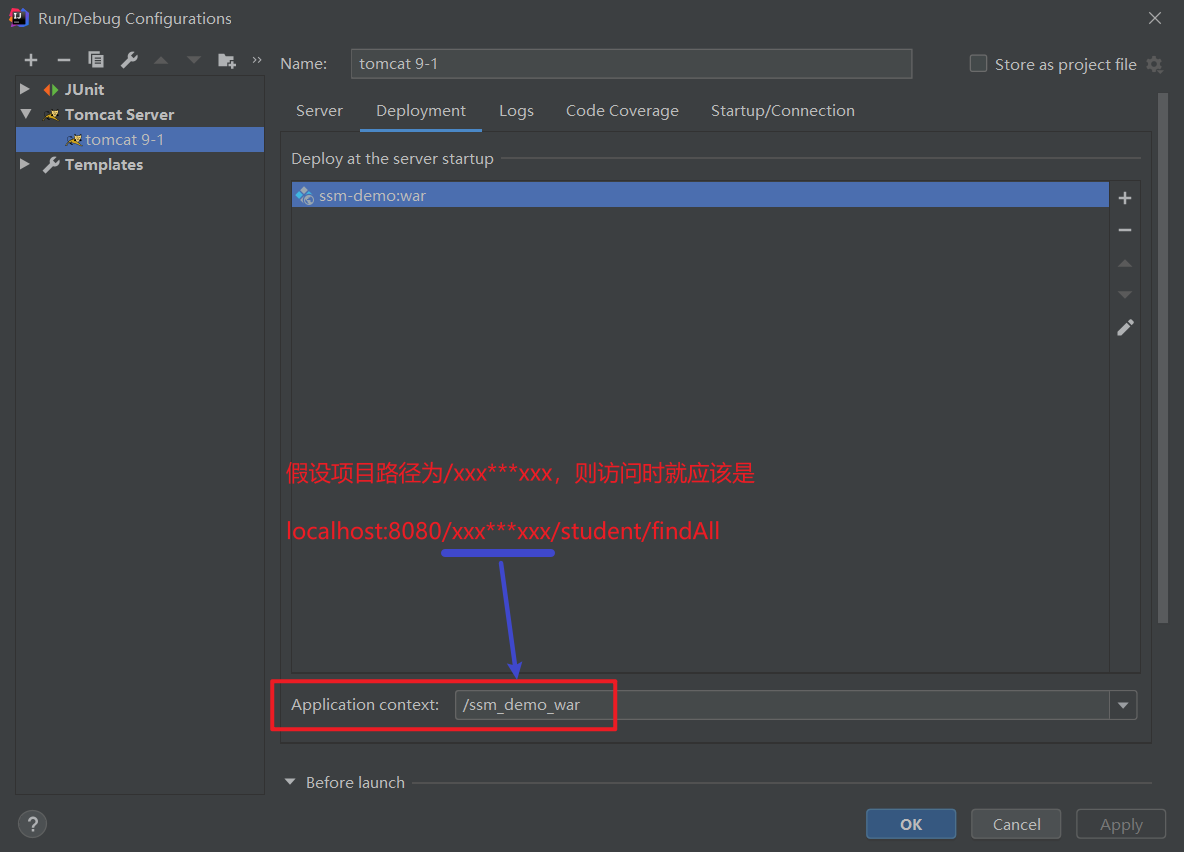Open help with question mark button

pos(32,824)
